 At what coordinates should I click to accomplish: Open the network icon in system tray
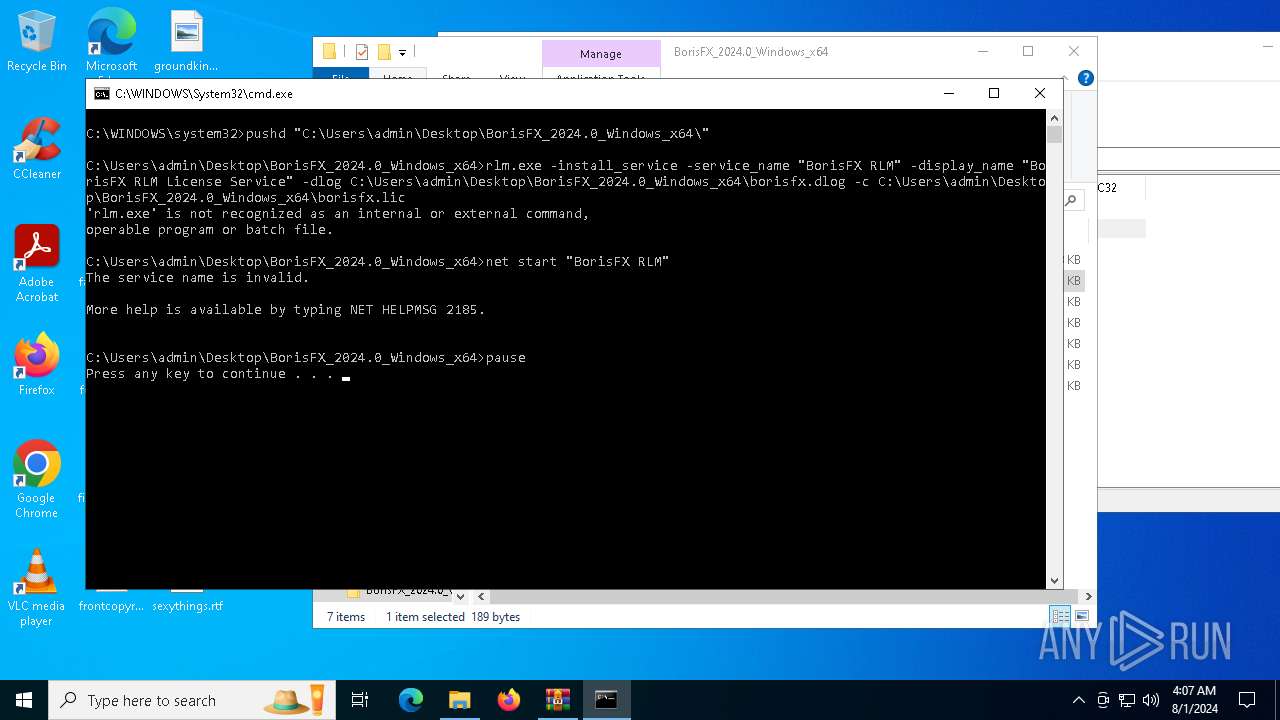tap(1127, 700)
